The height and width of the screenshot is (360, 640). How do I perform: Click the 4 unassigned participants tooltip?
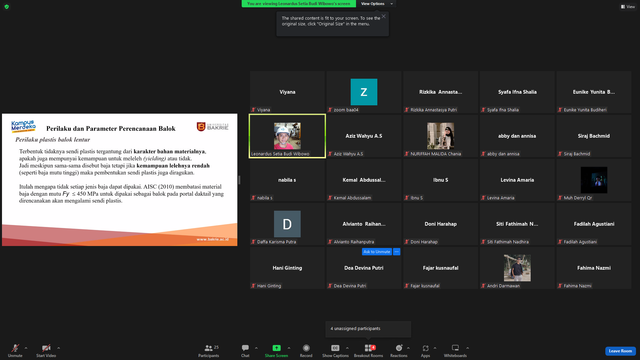pyautogui.click(x=368, y=329)
